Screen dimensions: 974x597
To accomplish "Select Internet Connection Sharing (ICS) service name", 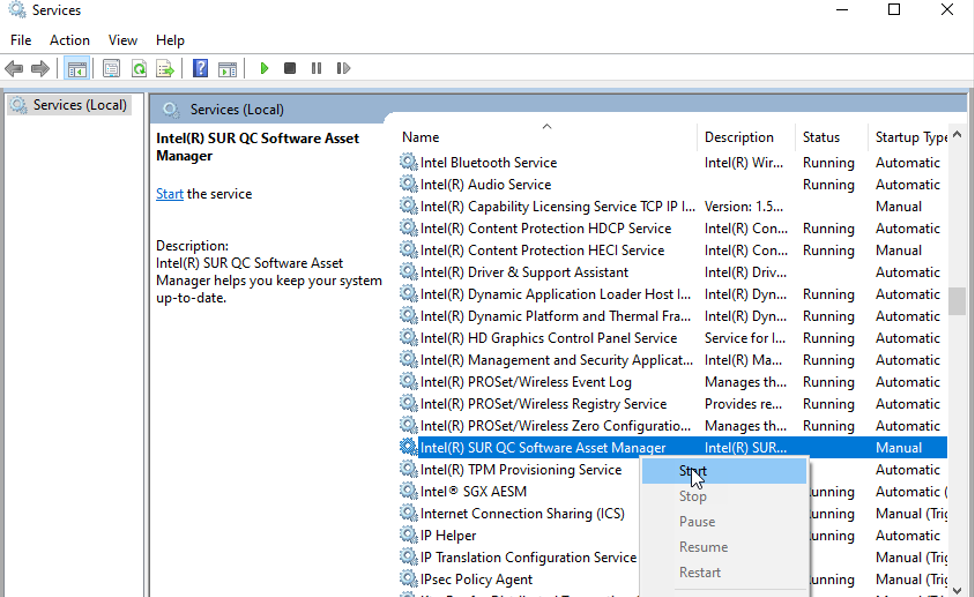I will click(522, 514).
